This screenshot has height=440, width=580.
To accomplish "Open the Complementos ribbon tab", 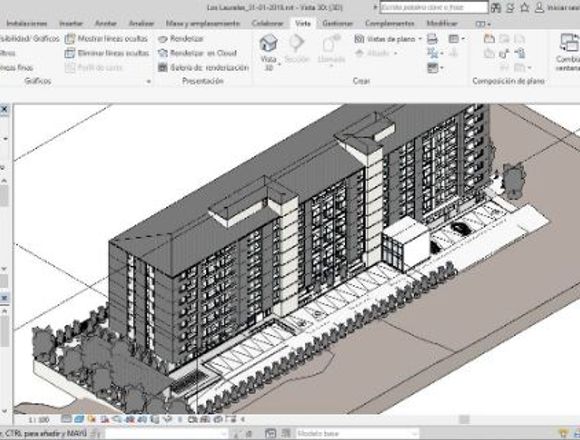I will (390, 24).
